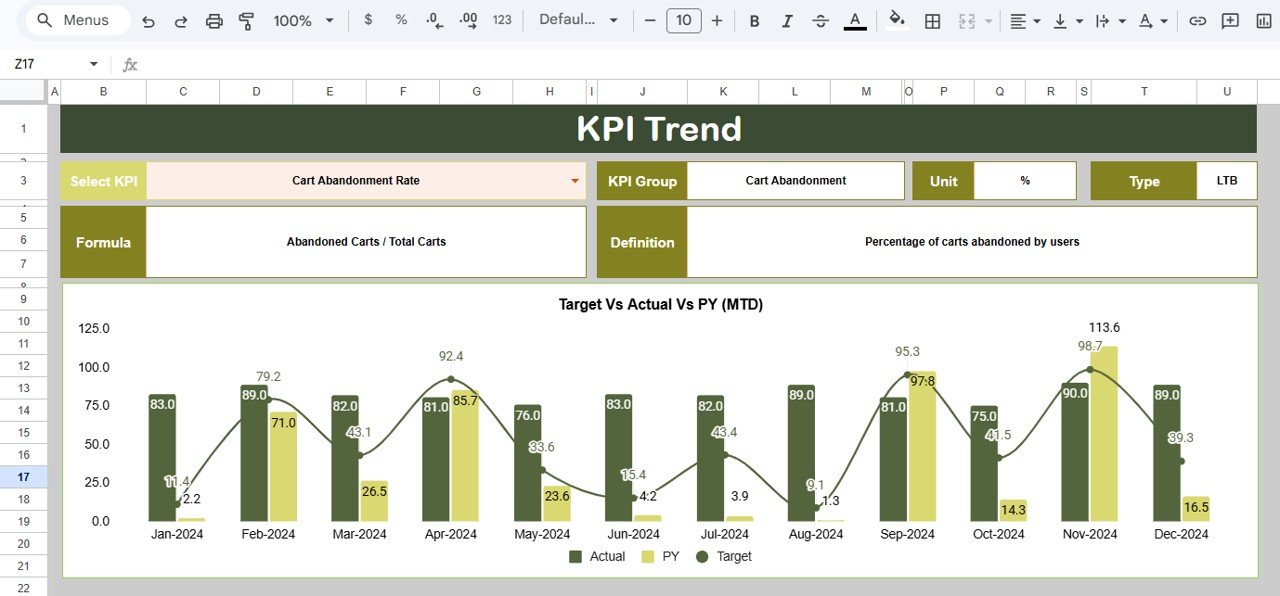Increase decimal places

point(467,20)
